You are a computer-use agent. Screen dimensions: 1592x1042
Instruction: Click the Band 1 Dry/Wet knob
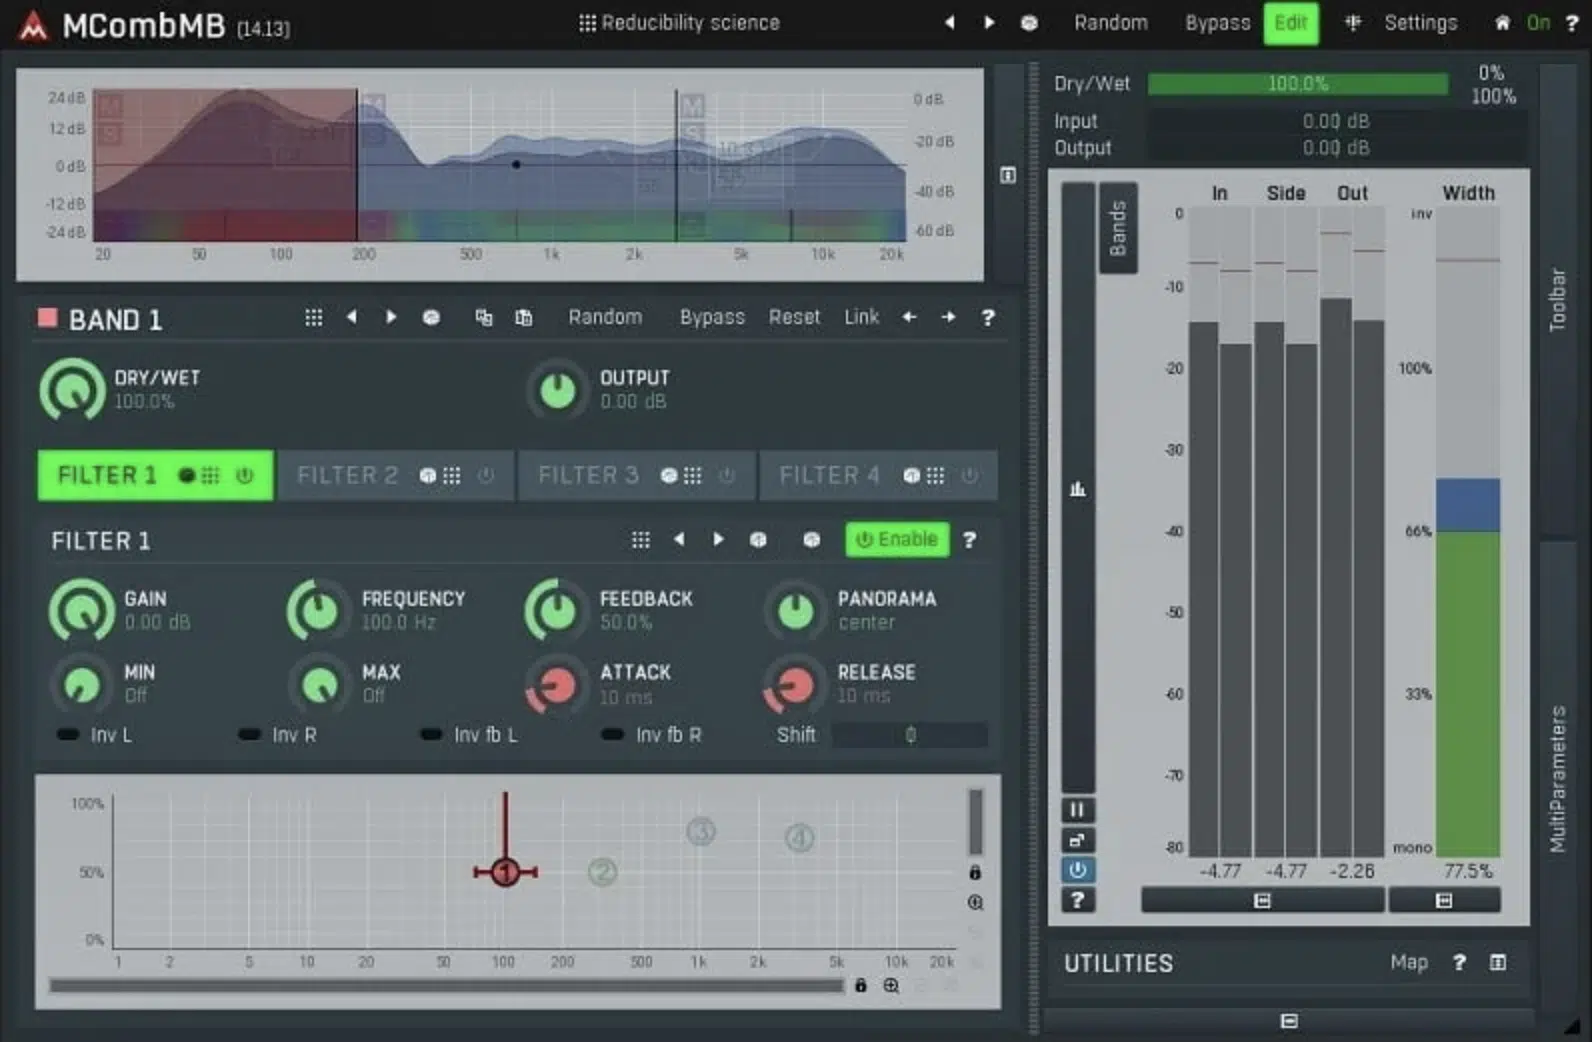pos(72,390)
